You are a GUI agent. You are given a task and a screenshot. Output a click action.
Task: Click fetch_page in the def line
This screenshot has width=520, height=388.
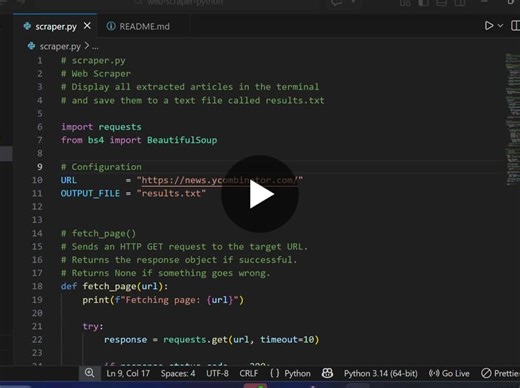[109, 287]
